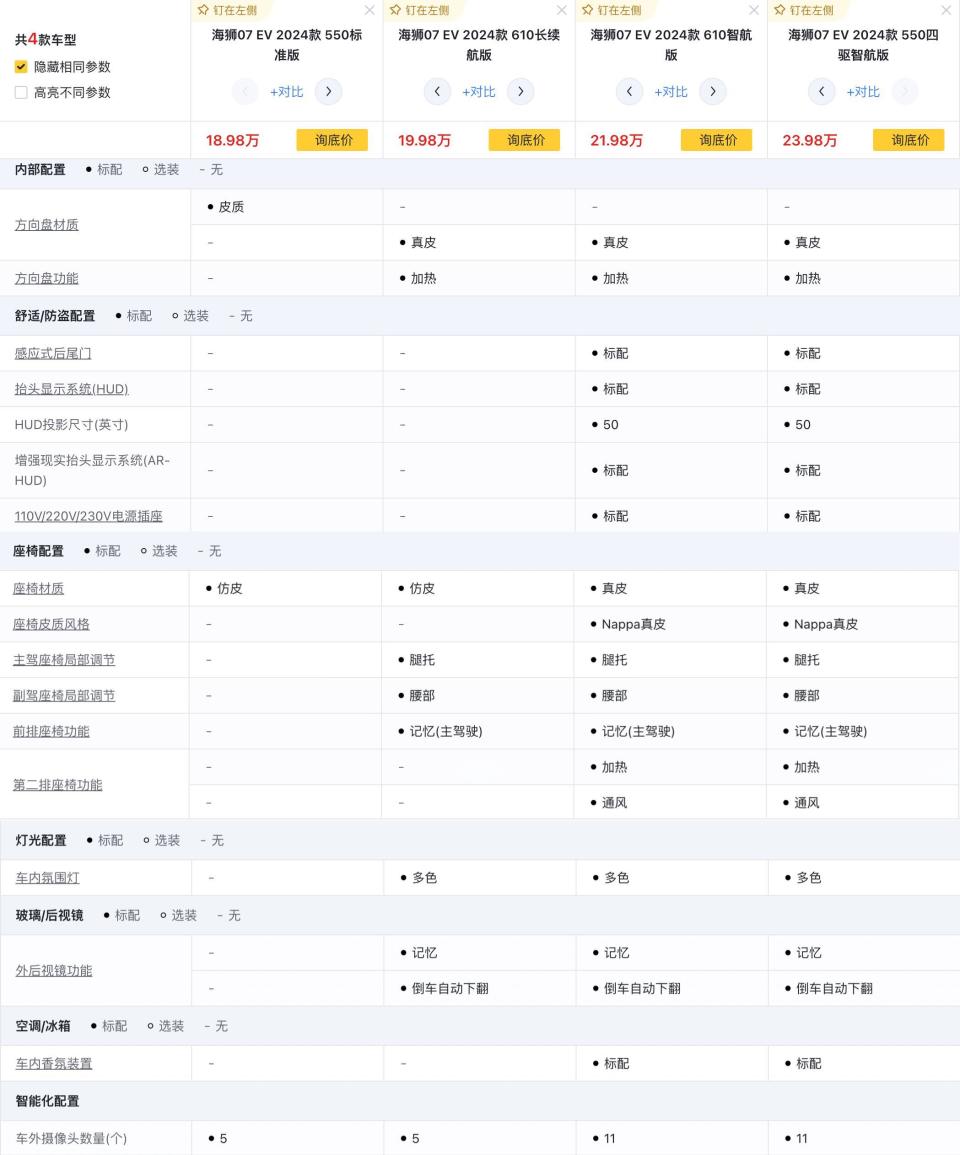960x1155 pixels.
Task: Open the 抬头显示系统(HUD) parameter link
Action: click(71, 389)
